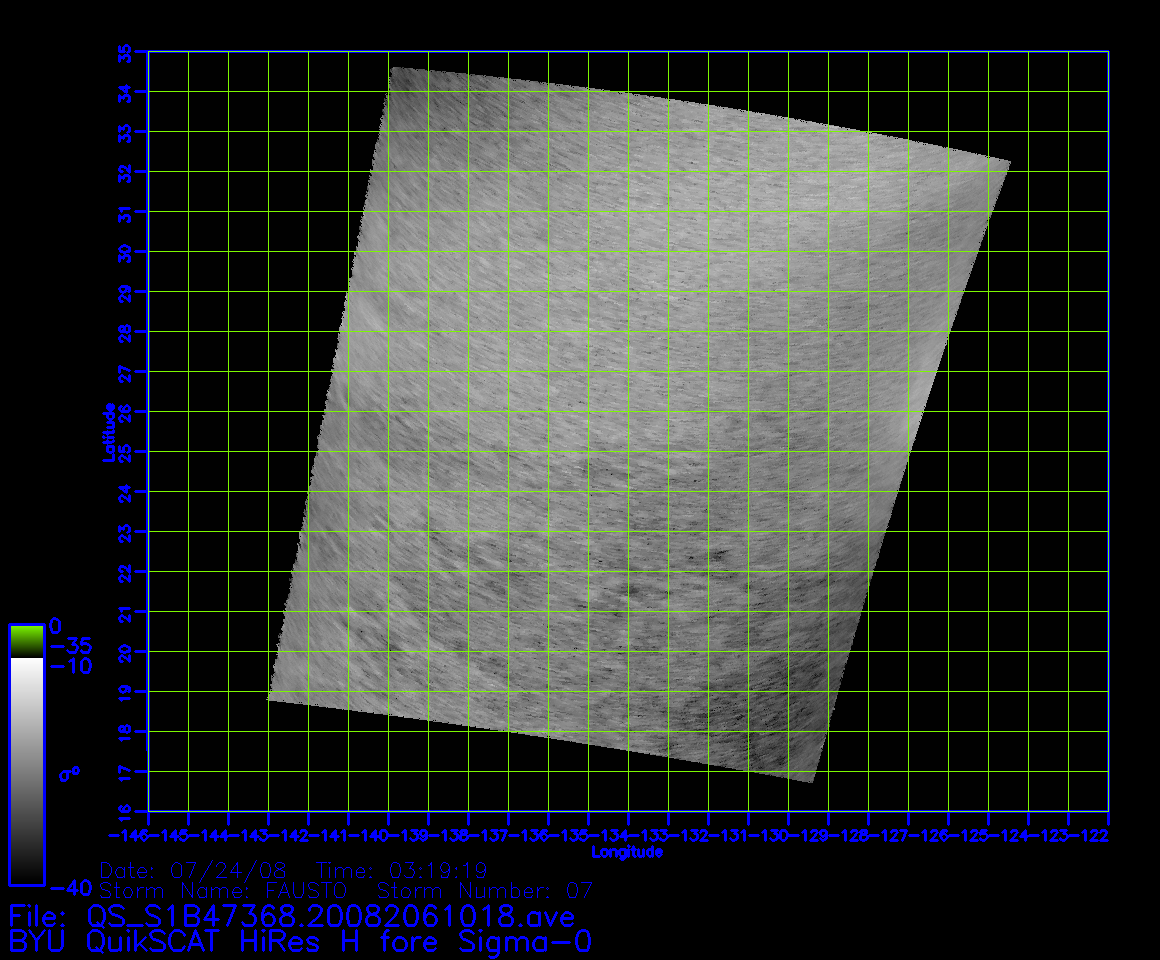The image size is (1160, 960).
Task: Select the Latitude axis title
Action: pyautogui.click(x=106, y=432)
